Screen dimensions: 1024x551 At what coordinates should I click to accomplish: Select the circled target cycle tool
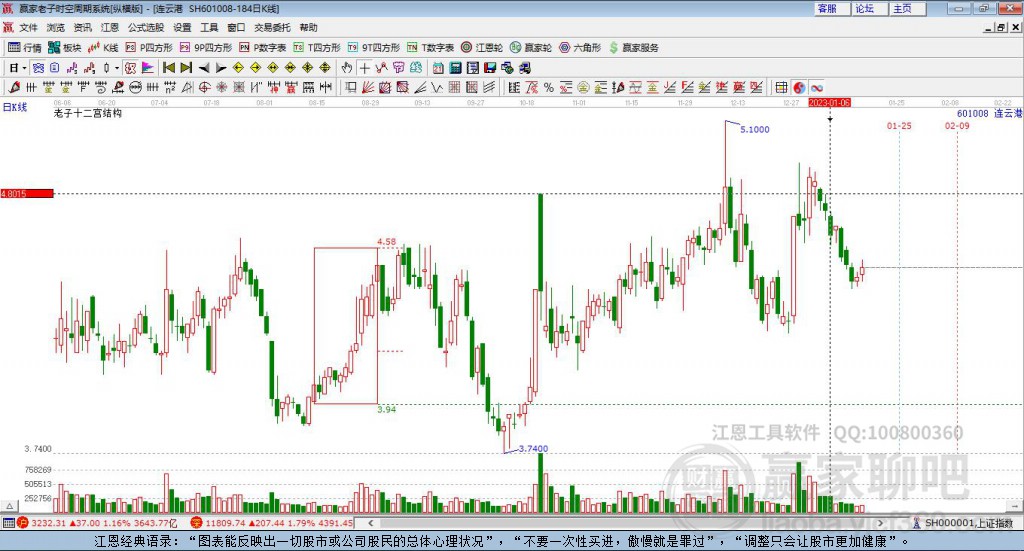point(204,87)
